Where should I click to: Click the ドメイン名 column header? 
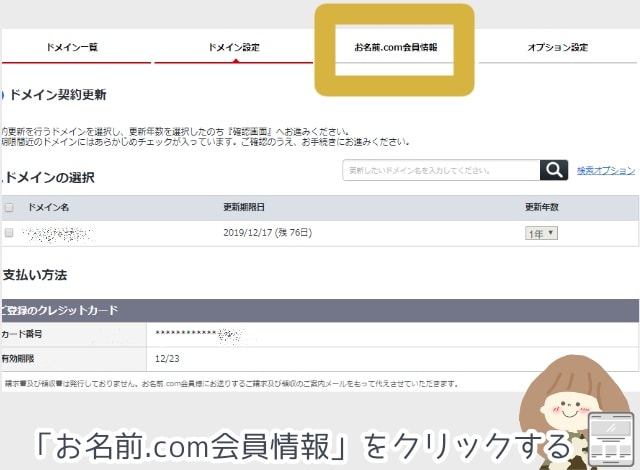pyautogui.click(x=48, y=207)
